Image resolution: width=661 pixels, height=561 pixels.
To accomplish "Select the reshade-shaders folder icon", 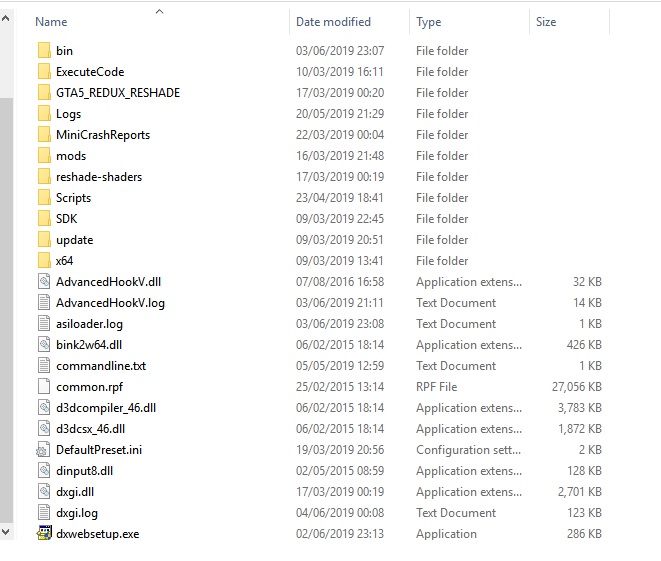I will pyautogui.click(x=44, y=177).
